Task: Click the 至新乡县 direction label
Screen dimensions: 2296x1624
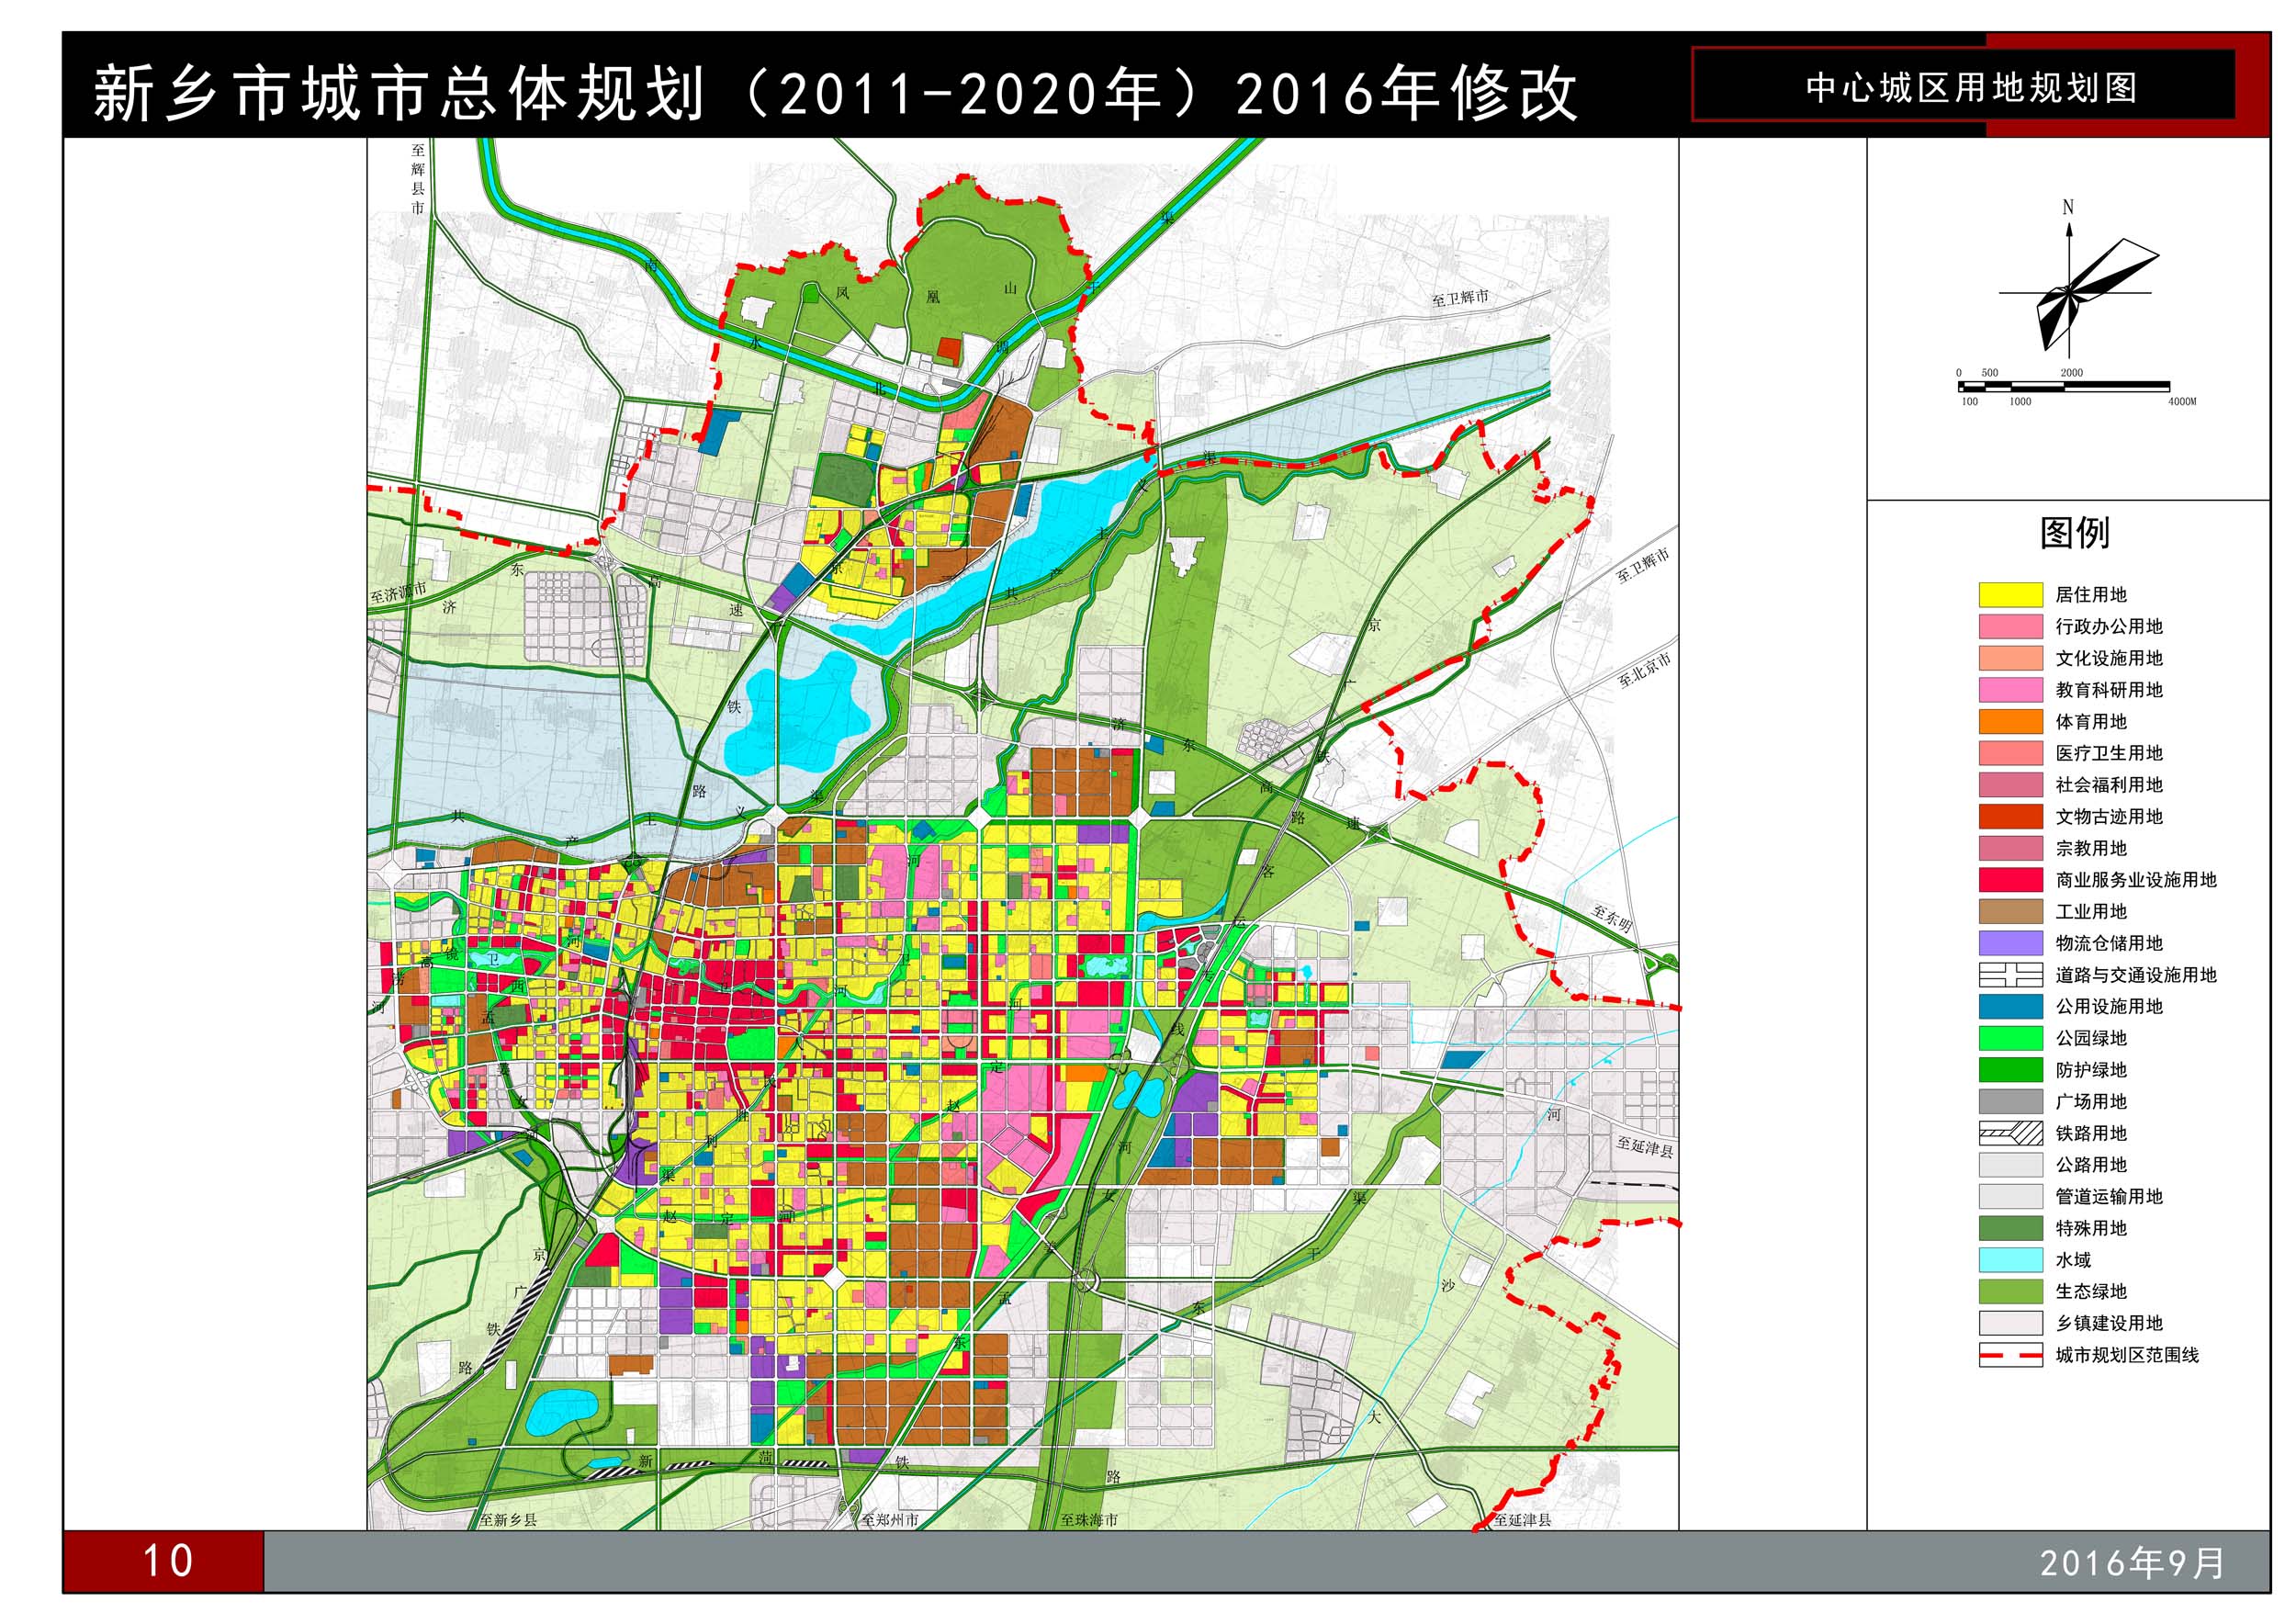Action: click(508, 1520)
